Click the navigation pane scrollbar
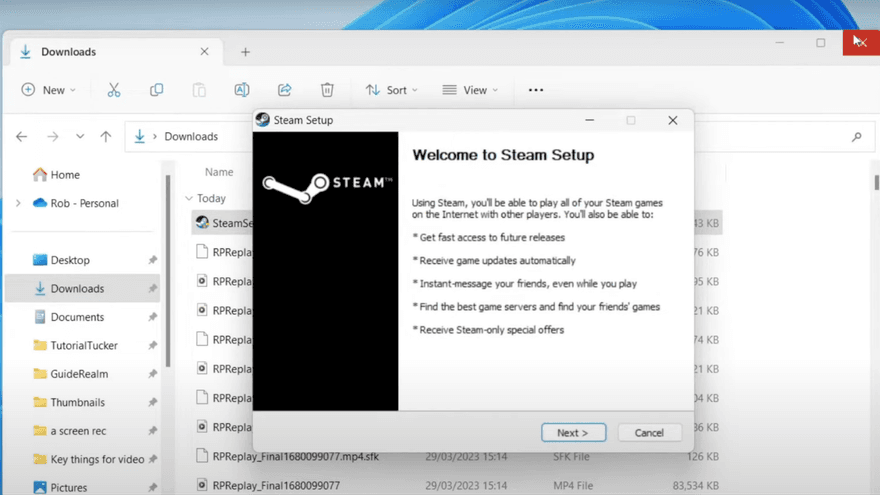The width and height of the screenshot is (880, 495). [x=168, y=269]
